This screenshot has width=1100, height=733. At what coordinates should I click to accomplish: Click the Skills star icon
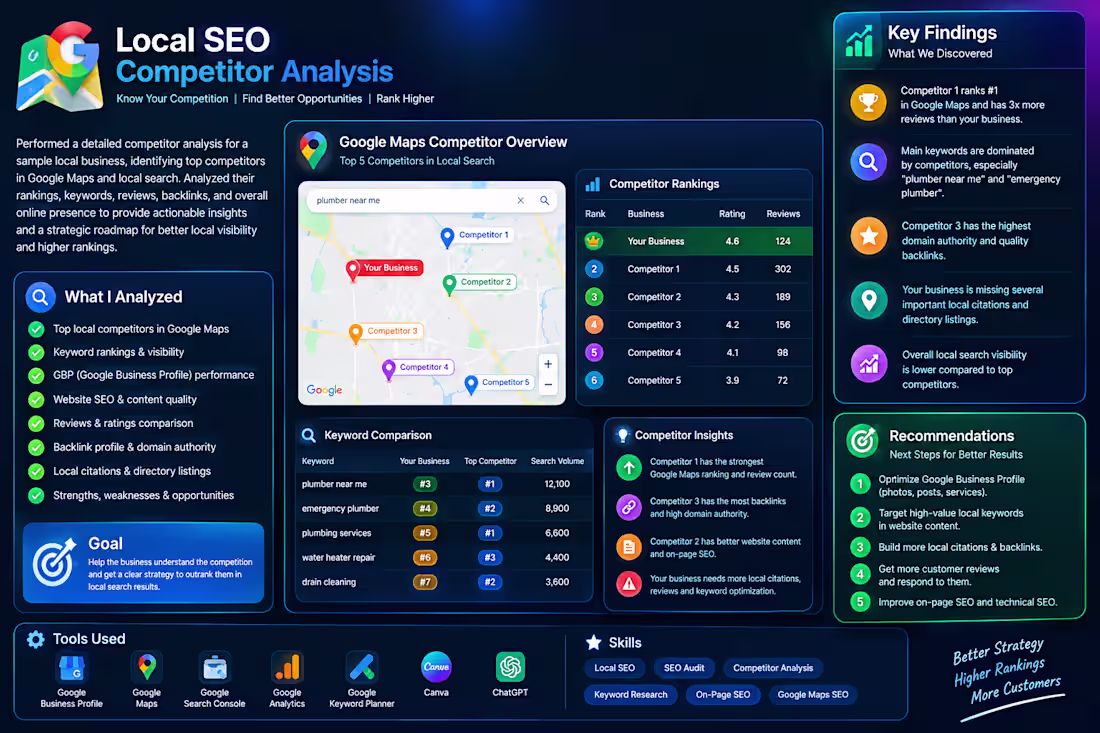tap(593, 643)
